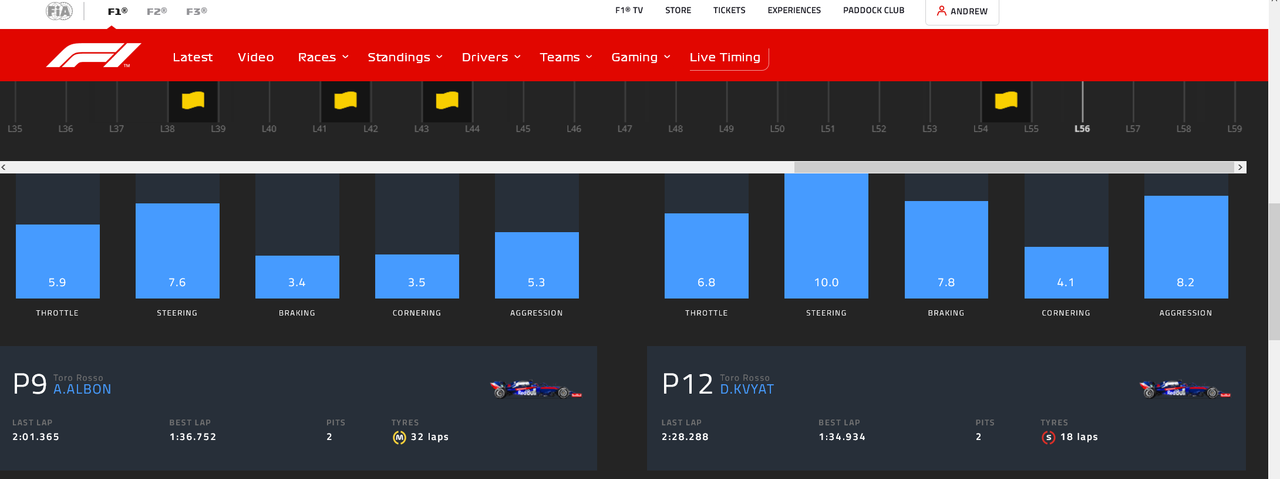Open the STORE link
This screenshot has height=479, width=1280.
pyautogui.click(x=678, y=11)
